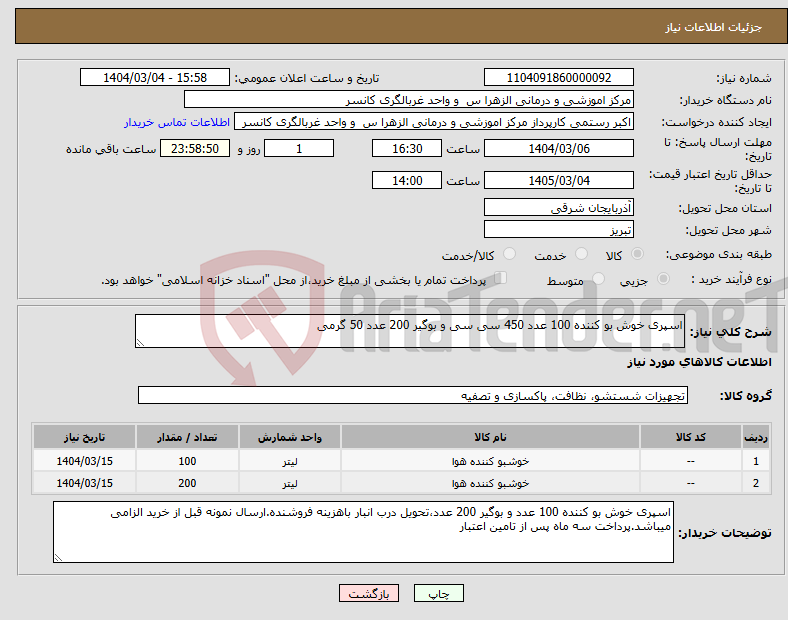This screenshot has width=788, height=620.
Task: Click the remaining days field showing 1
Action: point(299,148)
